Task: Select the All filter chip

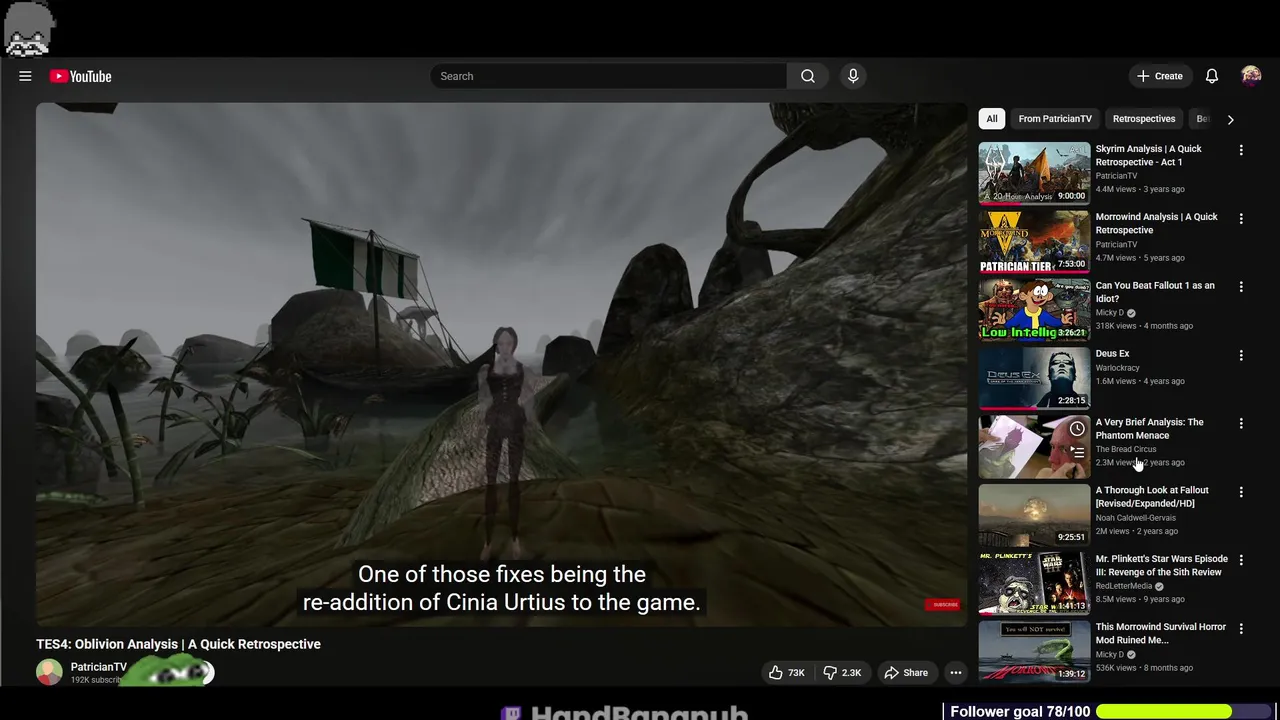Action: pyautogui.click(x=991, y=119)
